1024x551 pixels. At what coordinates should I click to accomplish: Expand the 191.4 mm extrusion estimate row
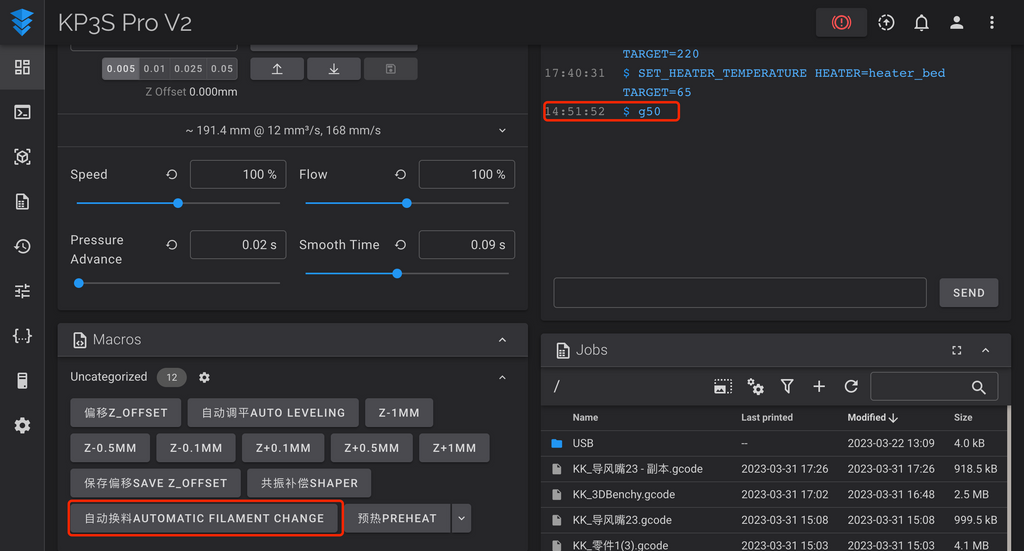(502, 130)
